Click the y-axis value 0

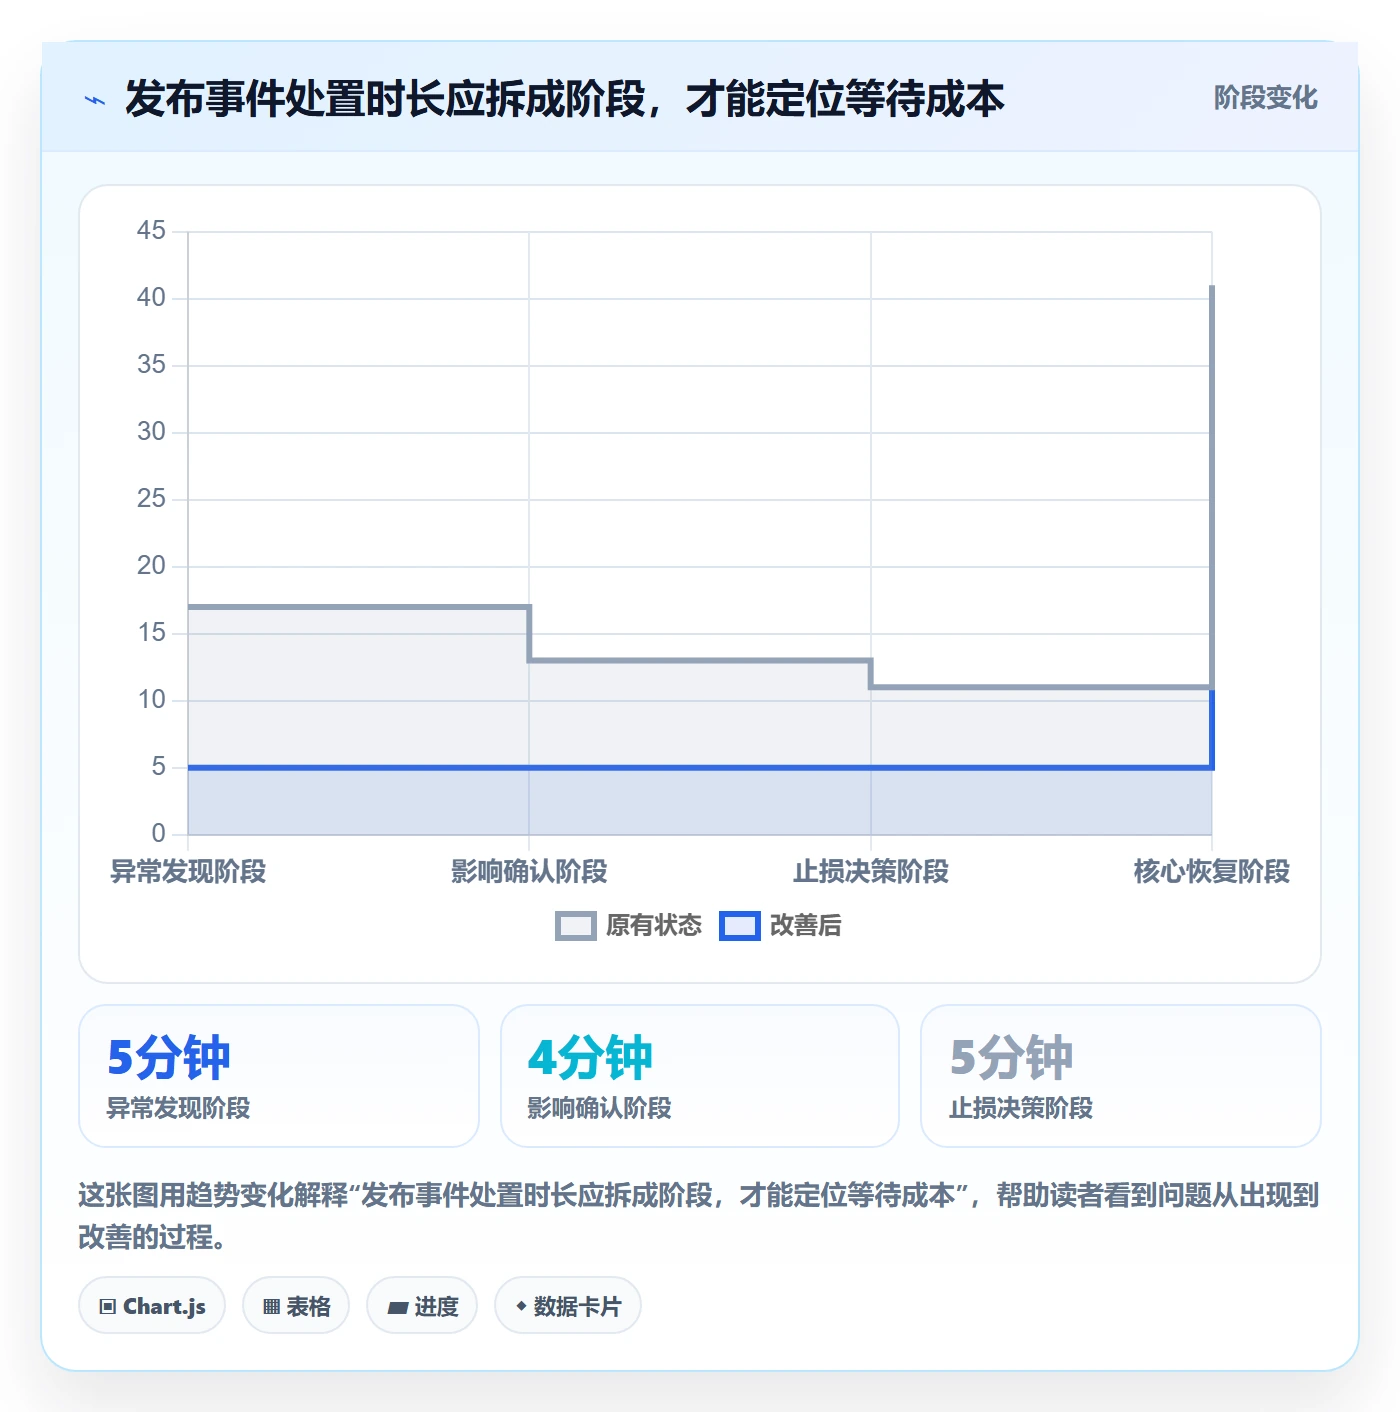(158, 833)
